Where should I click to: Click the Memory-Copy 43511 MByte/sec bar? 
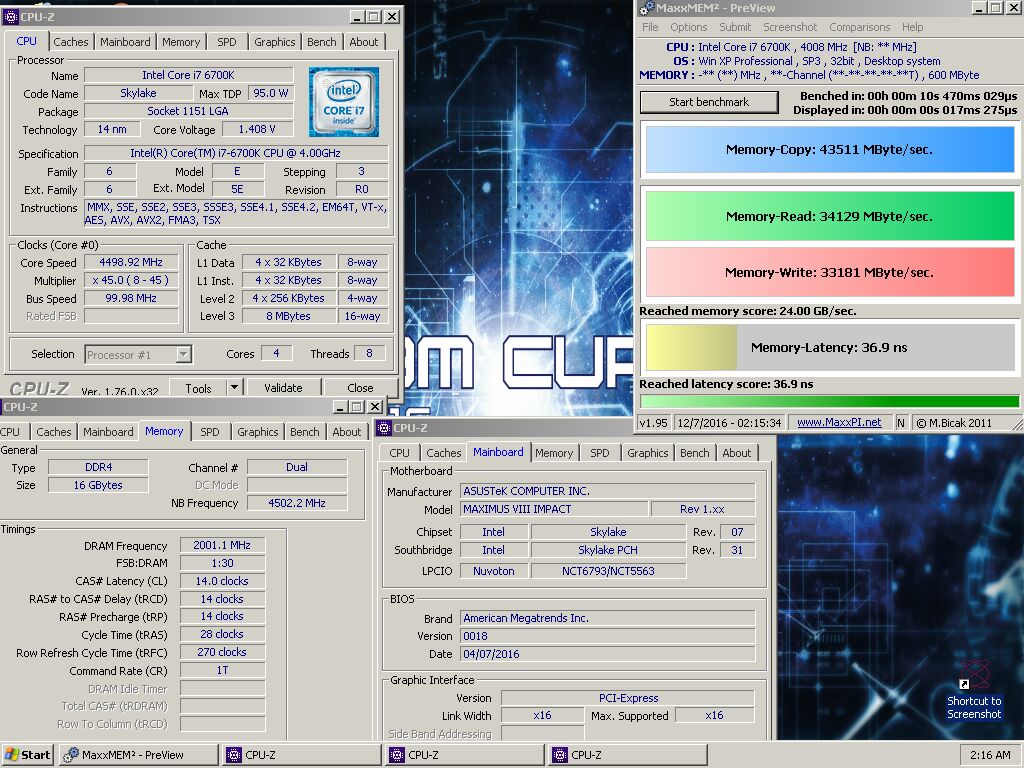[829, 150]
